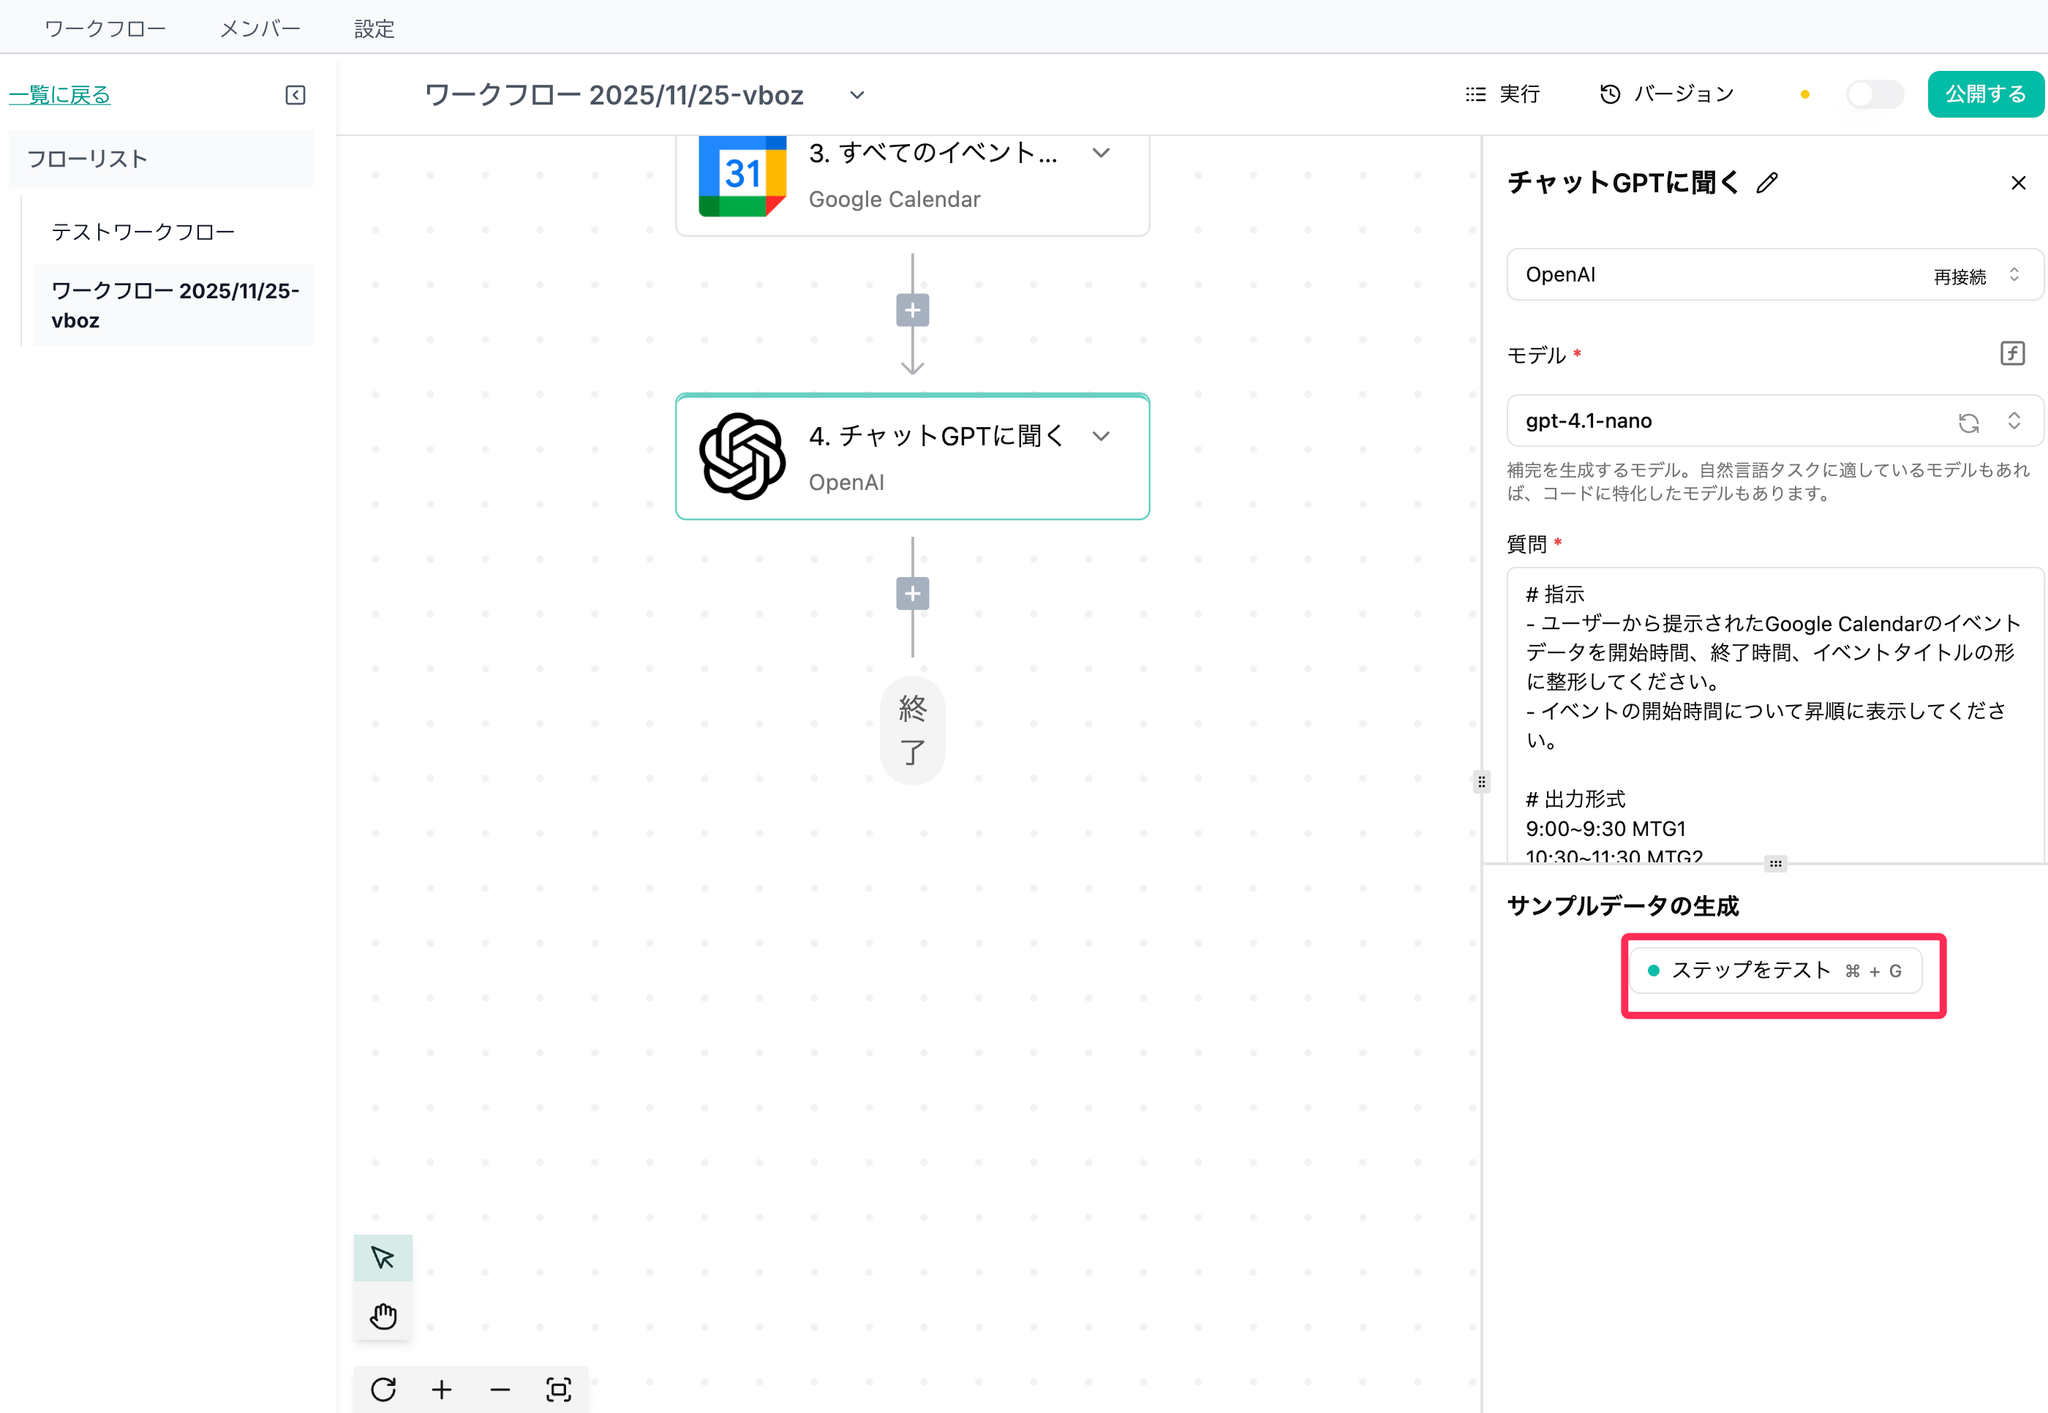Expand the workflow title dropdown chevron
Image resolution: width=2048 pixels, height=1413 pixels.
pyautogui.click(x=857, y=95)
